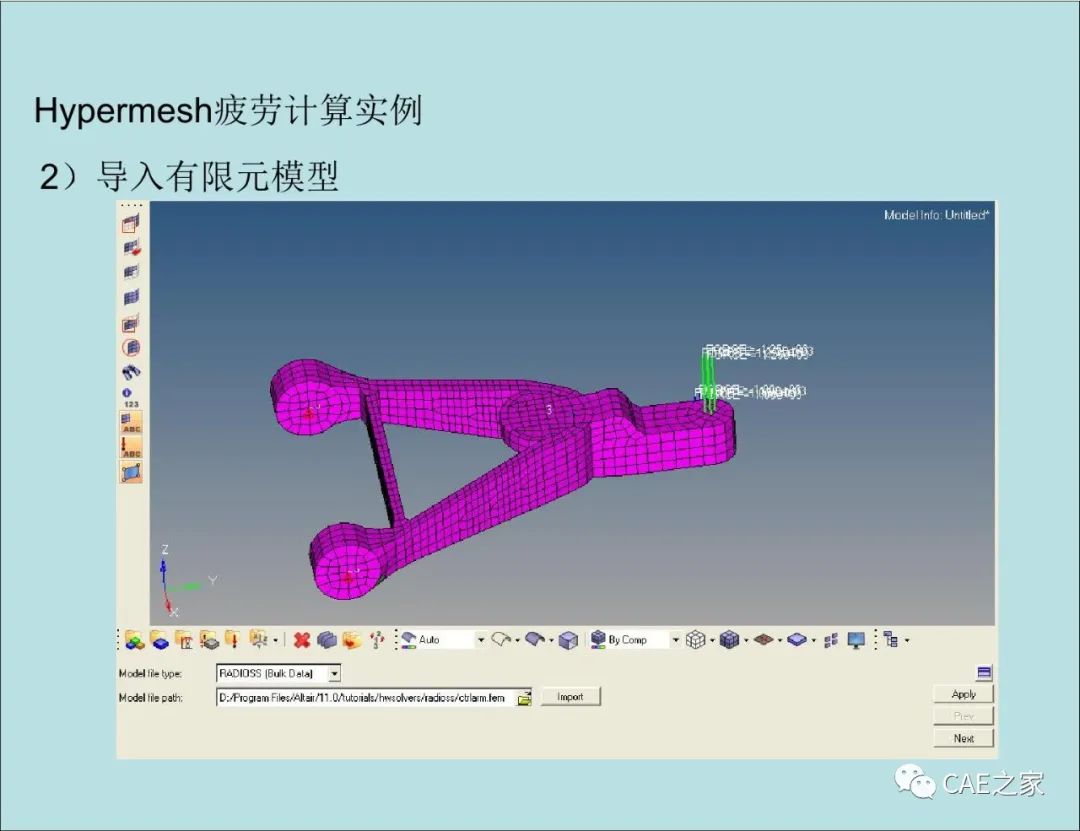Expand arrow next to brown shell element icon
Screen dimensions: 1080x831
(x=780, y=641)
